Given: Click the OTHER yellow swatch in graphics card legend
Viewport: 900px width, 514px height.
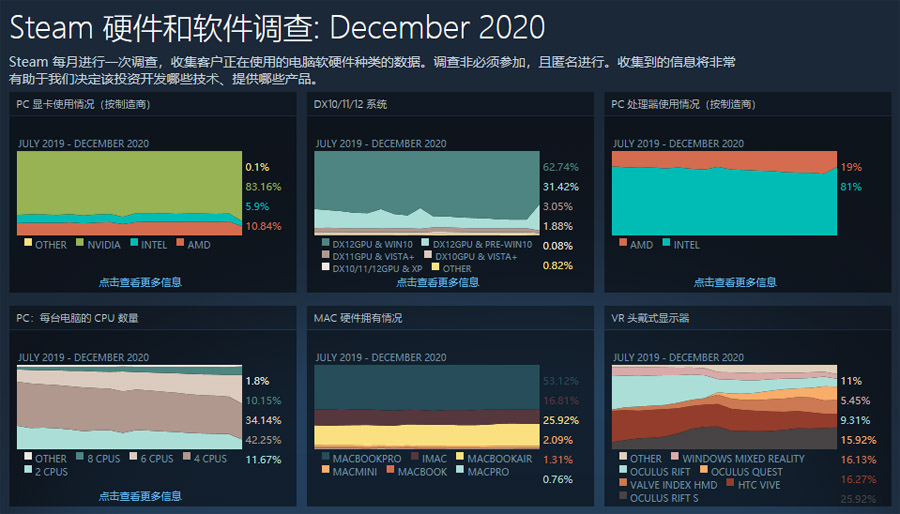Looking at the screenshot, I should tap(28, 242).
